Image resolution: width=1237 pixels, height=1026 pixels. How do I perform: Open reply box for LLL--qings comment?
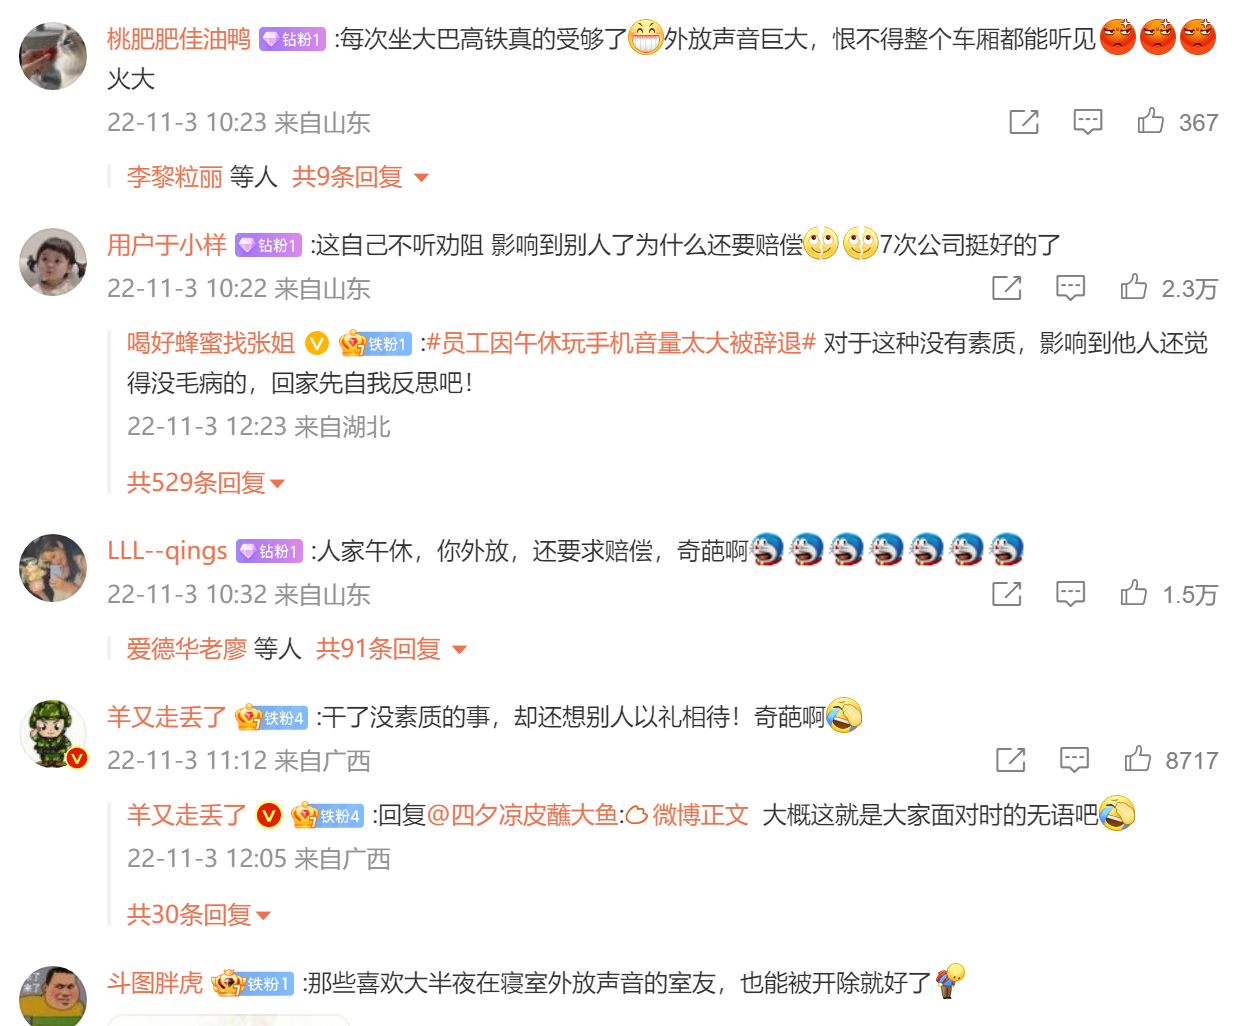point(1070,594)
